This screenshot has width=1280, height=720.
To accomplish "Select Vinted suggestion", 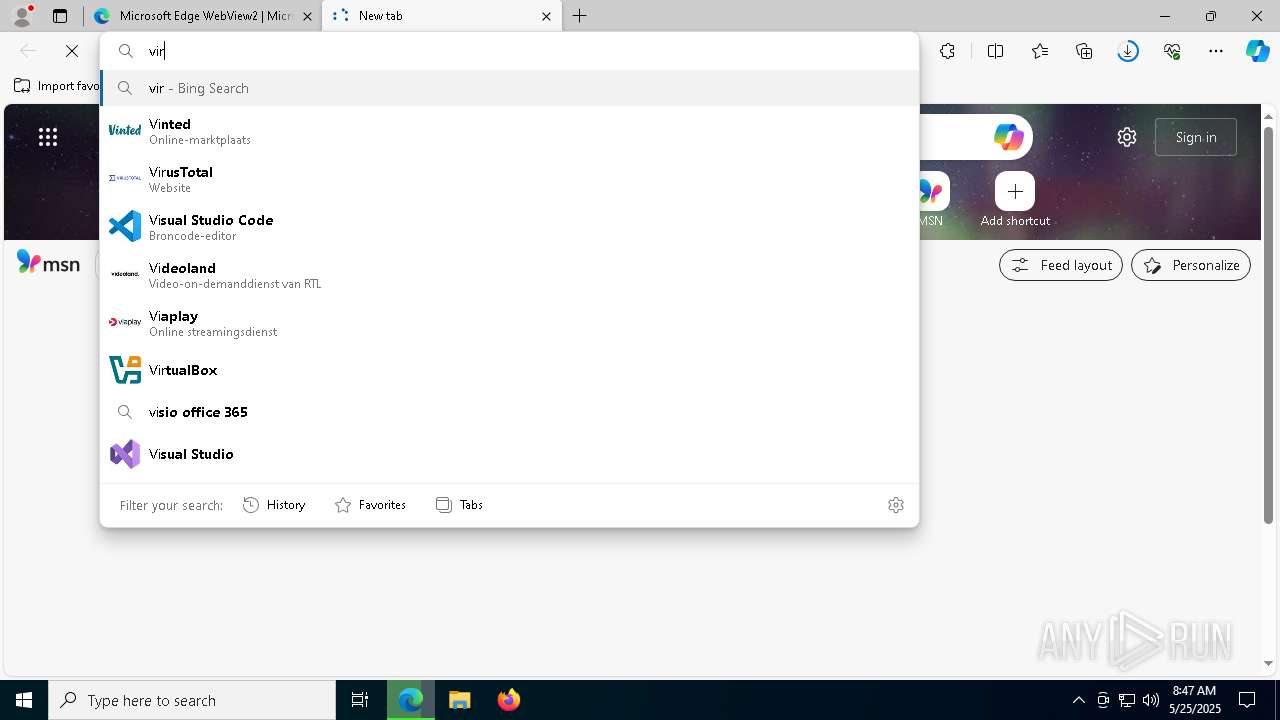I will 510,130.
